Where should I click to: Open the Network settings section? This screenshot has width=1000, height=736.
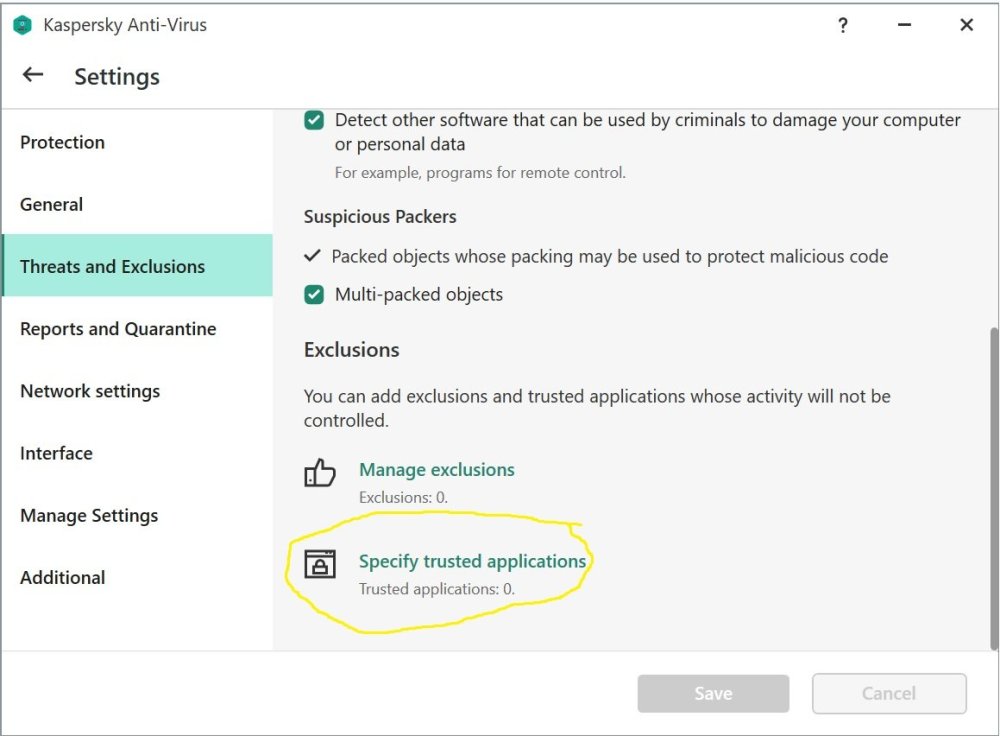[90, 391]
